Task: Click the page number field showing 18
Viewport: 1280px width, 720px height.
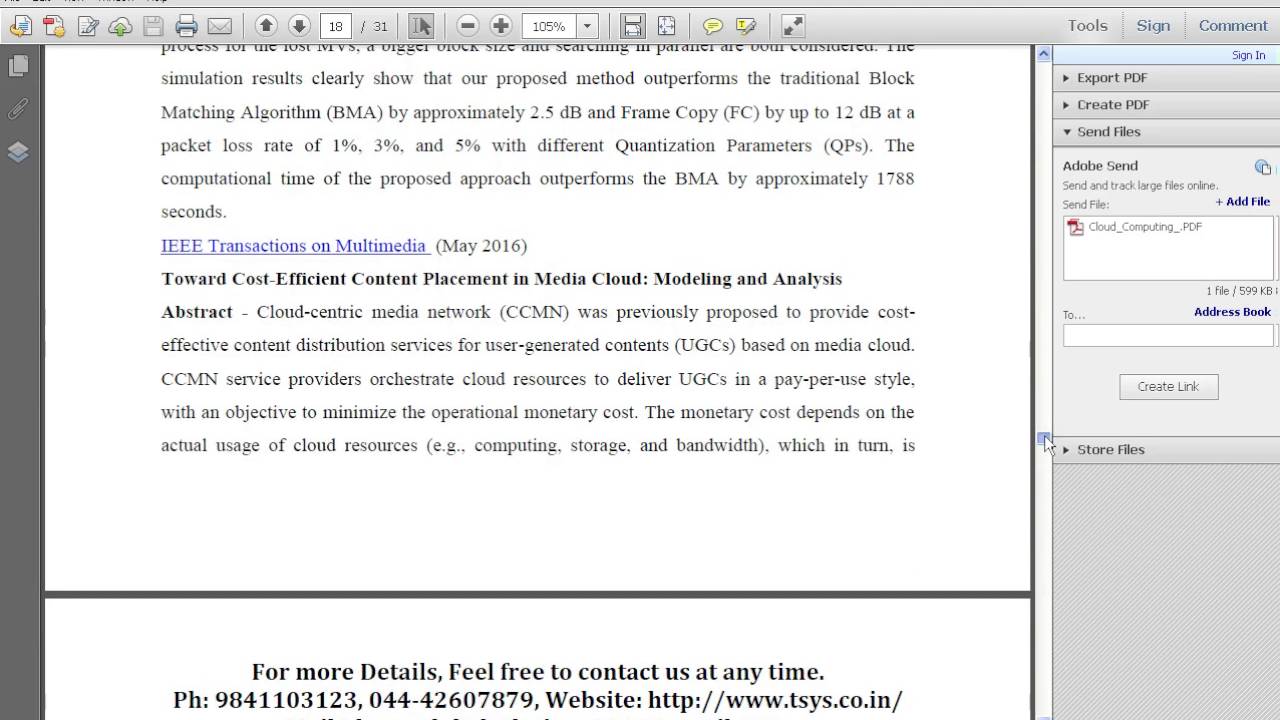Action: (x=335, y=26)
